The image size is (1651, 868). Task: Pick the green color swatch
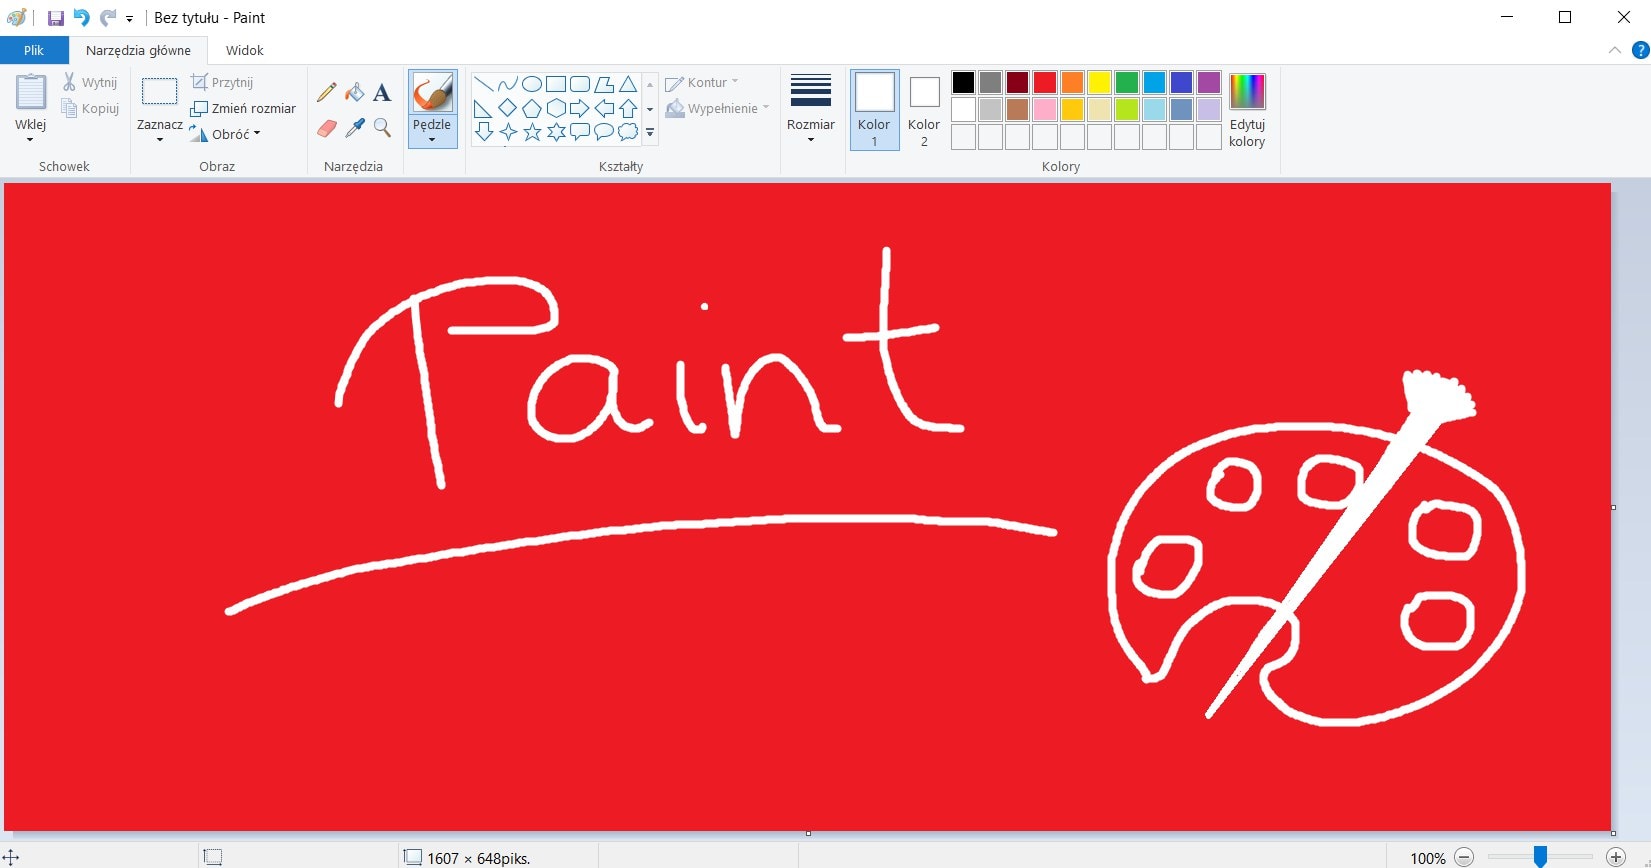(x=1127, y=82)
